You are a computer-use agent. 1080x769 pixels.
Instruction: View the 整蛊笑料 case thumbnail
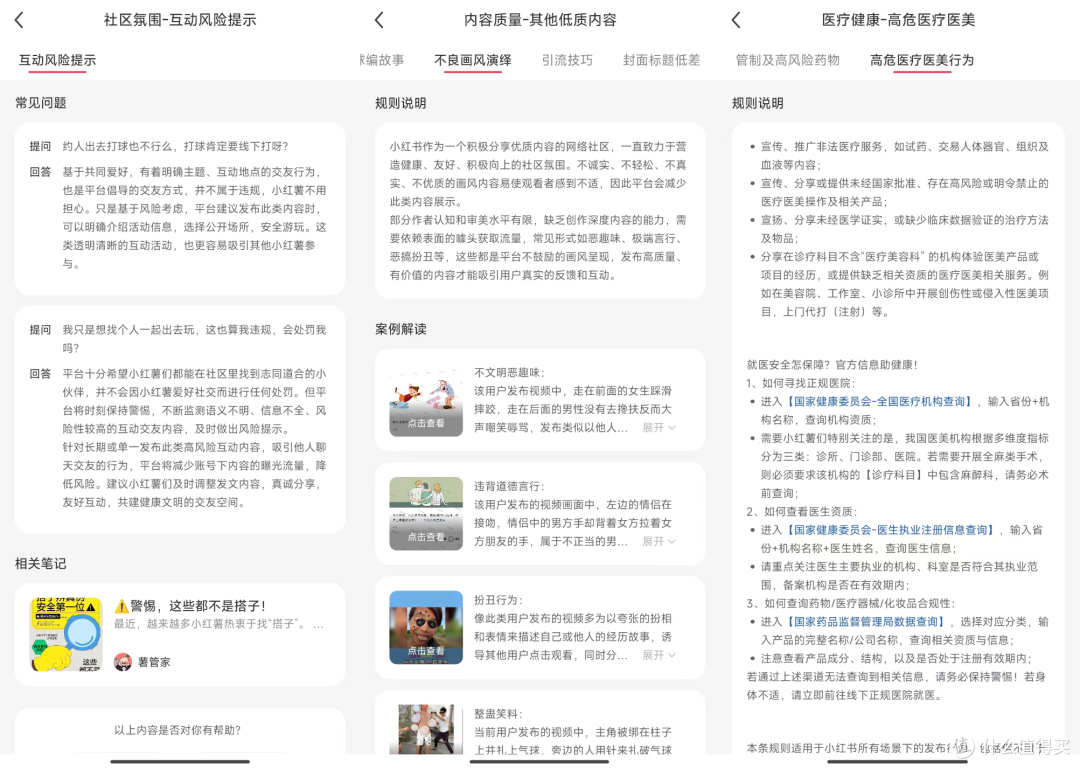[426, 729]
